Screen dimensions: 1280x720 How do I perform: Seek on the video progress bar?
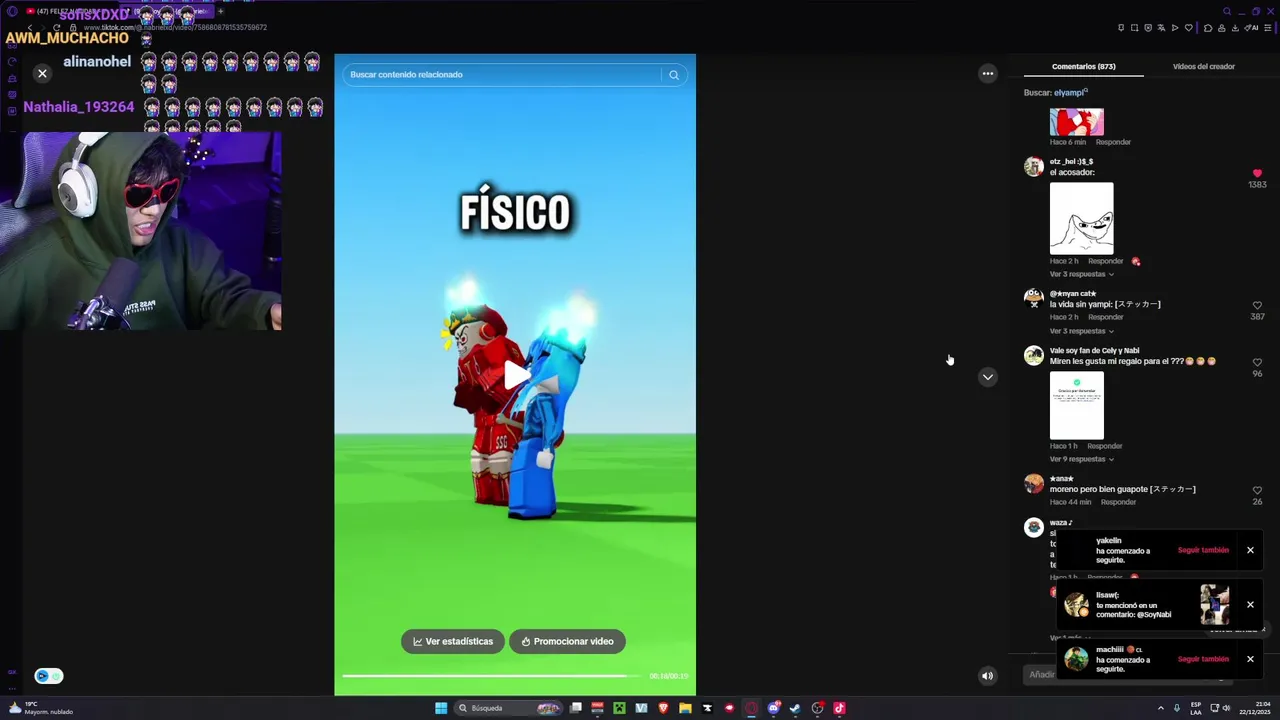pos(490,677)
